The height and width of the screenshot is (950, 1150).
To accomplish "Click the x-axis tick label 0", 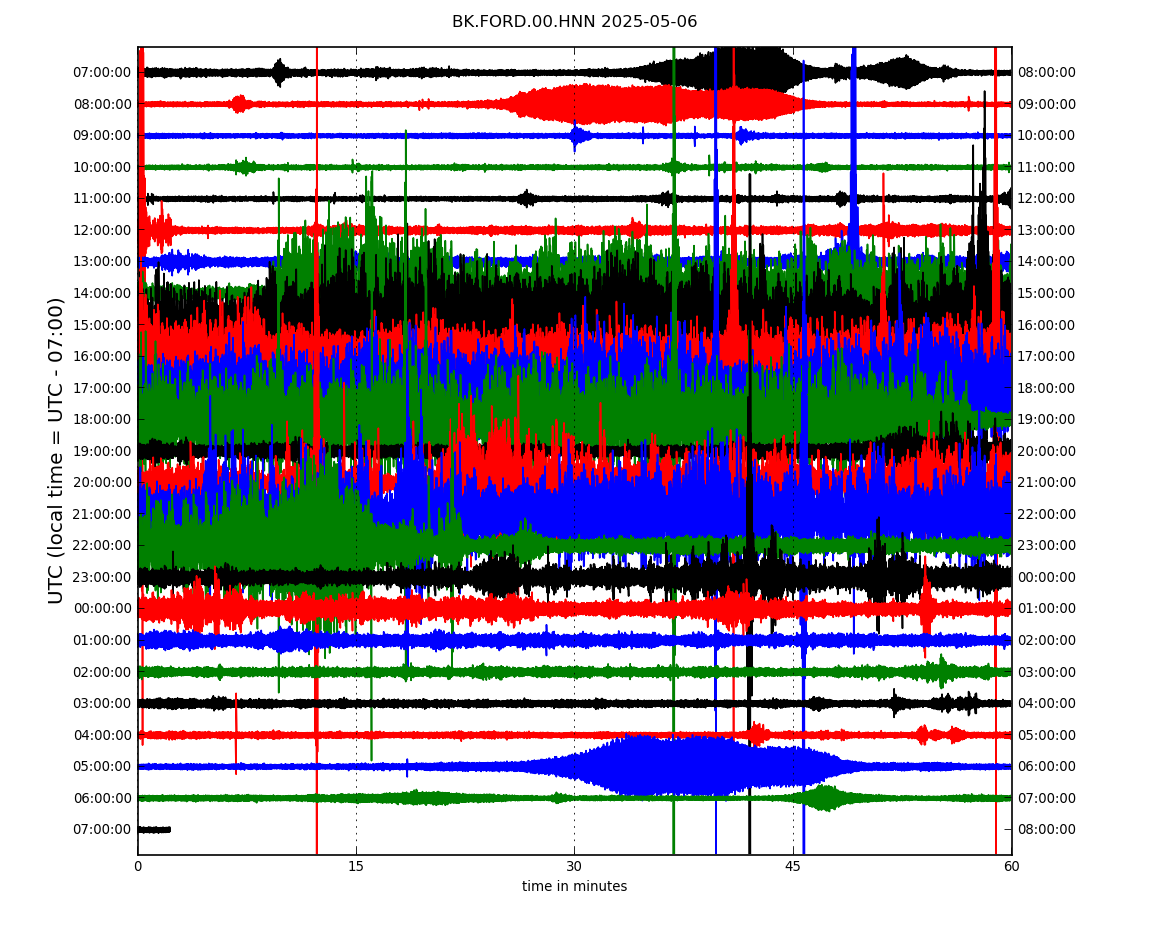I will 138,867.
